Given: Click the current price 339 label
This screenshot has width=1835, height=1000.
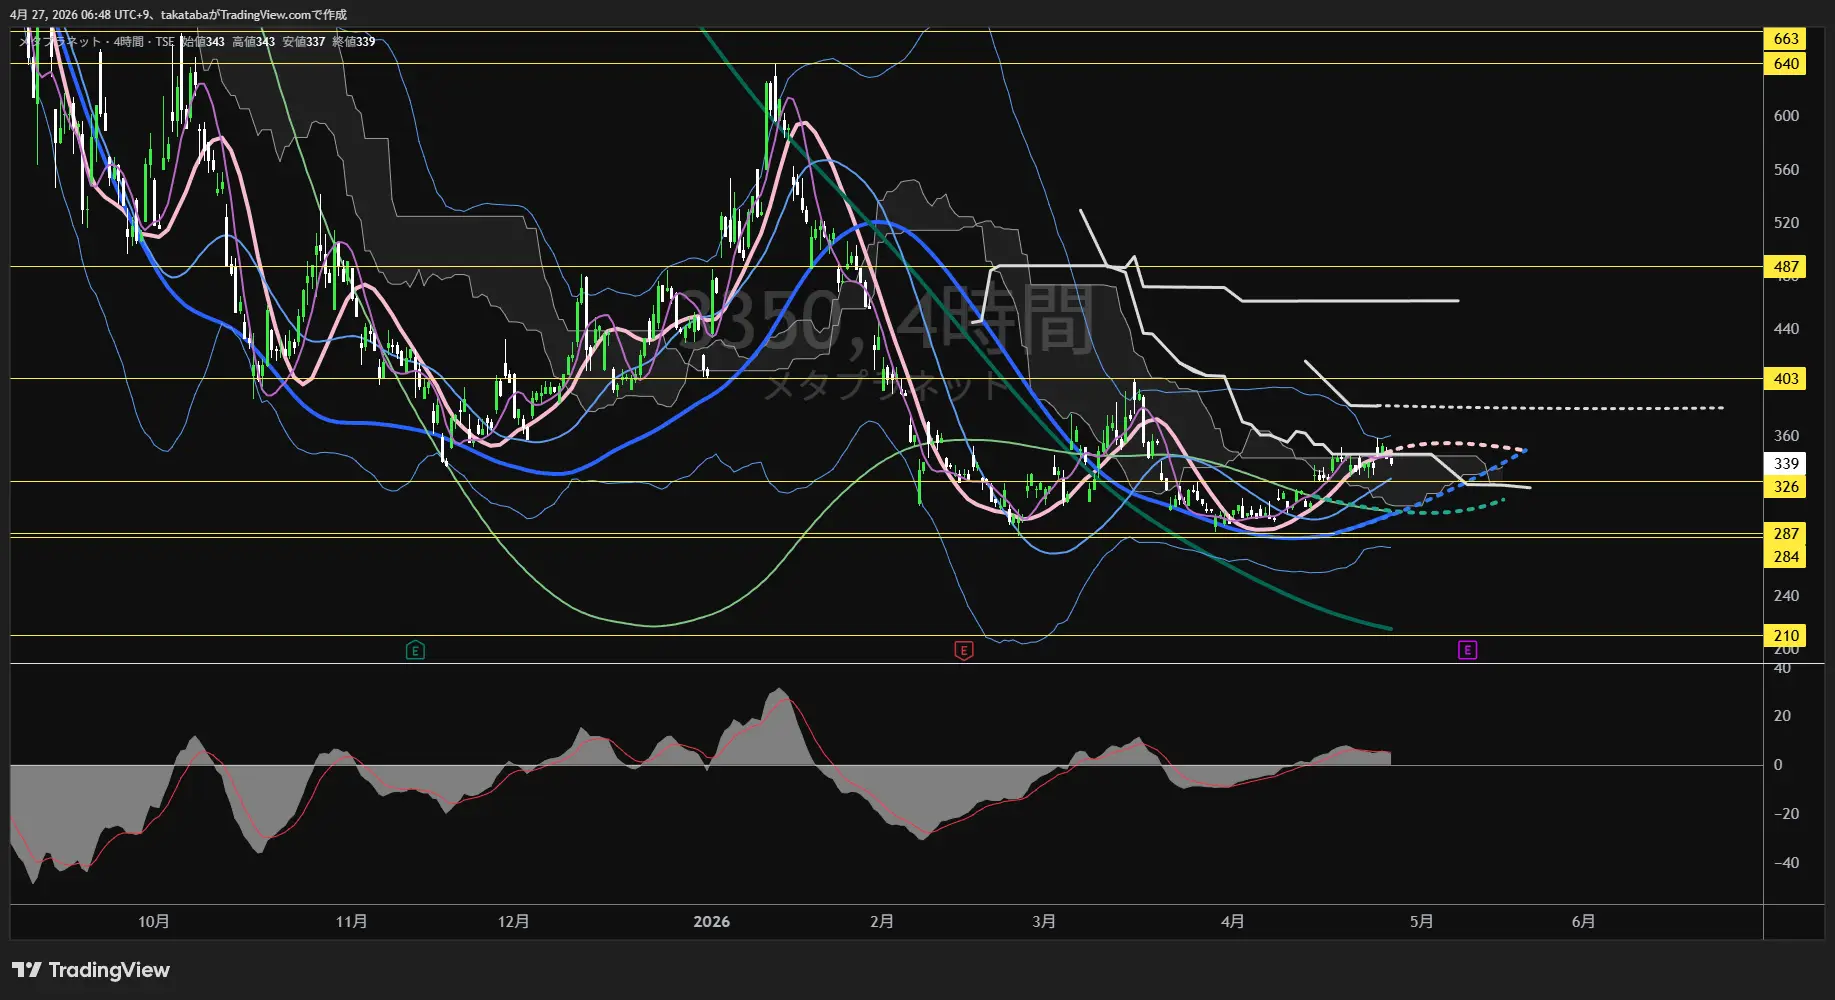Looking at the screenshot, I should point(1785,464).
